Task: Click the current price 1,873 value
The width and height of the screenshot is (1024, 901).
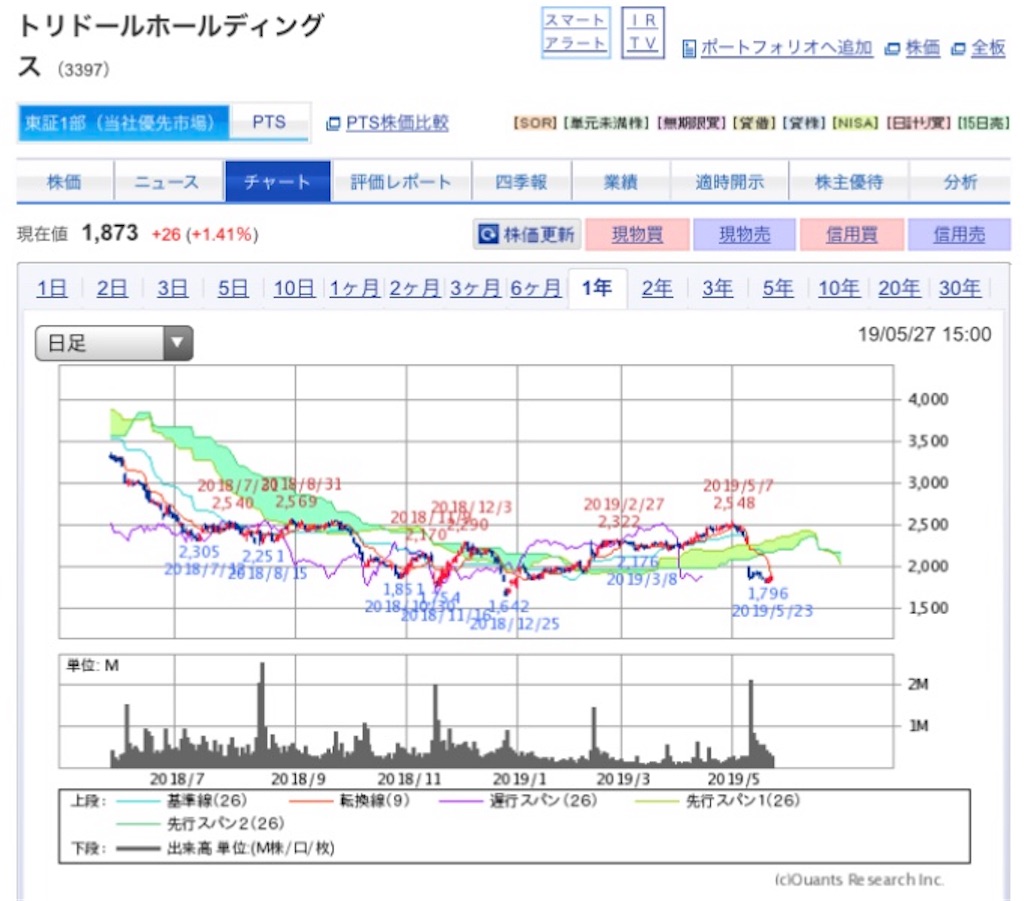Action: click(x=110, y=233)
